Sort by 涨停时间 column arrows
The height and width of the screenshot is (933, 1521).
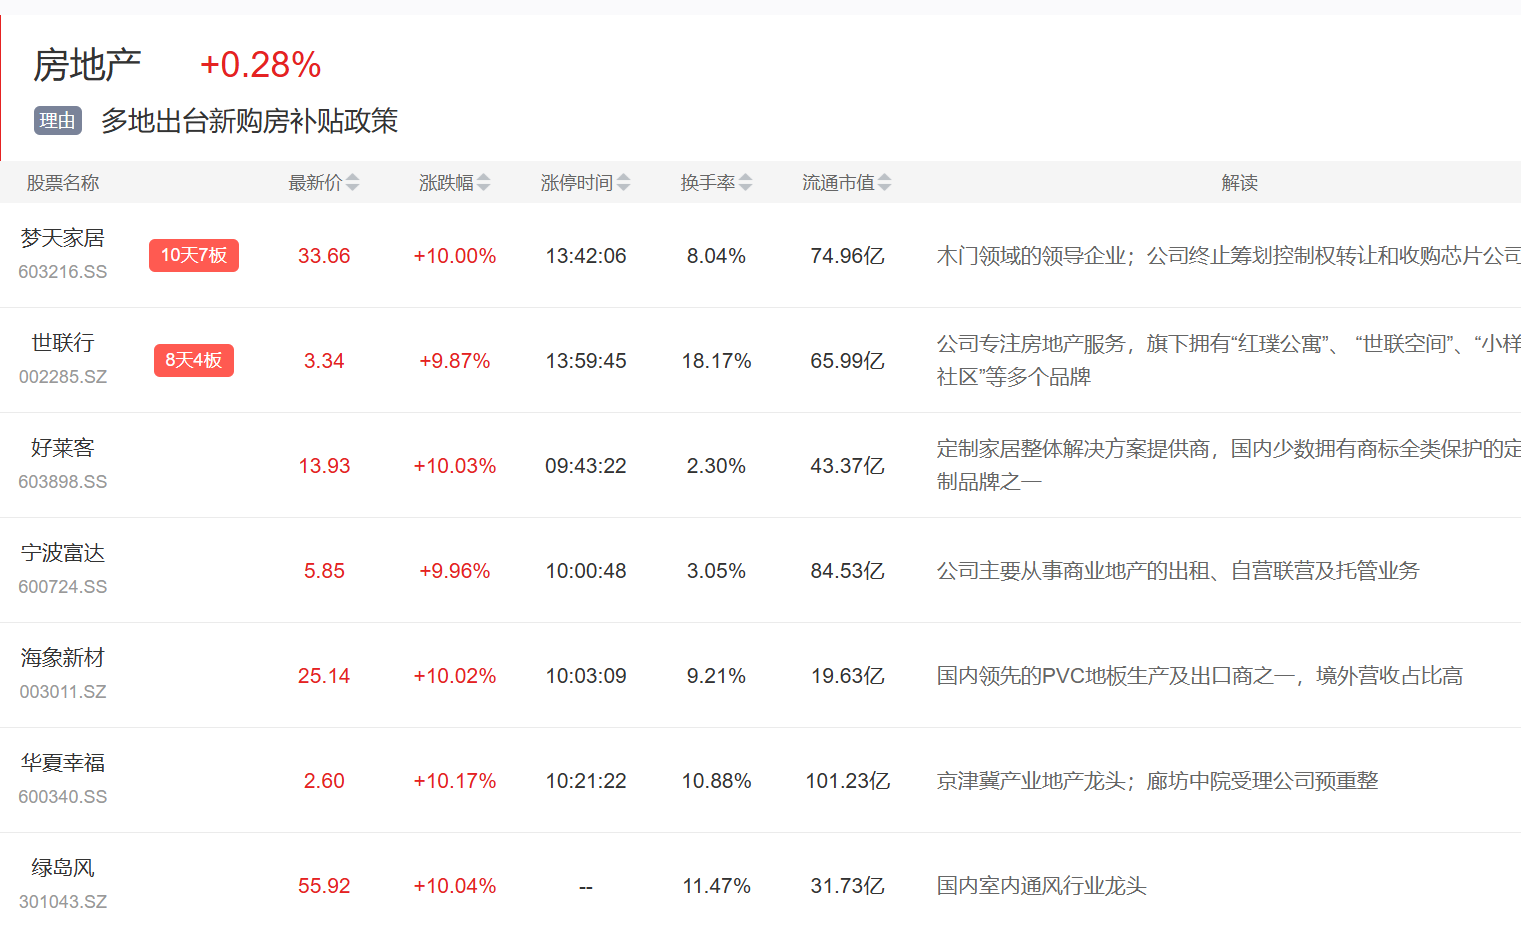pyautogui.click(x=623, y=183)
